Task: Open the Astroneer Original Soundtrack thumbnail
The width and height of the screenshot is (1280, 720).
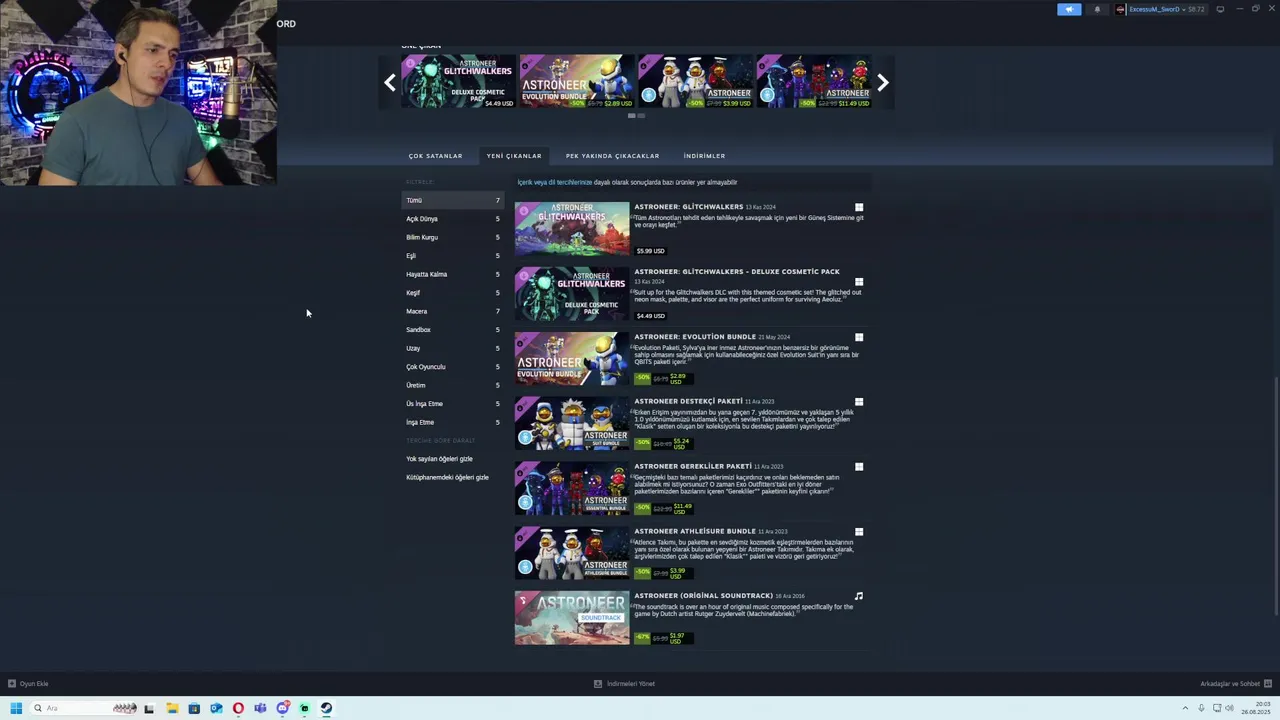Action: pyautogui.click(x=572, y=618)
